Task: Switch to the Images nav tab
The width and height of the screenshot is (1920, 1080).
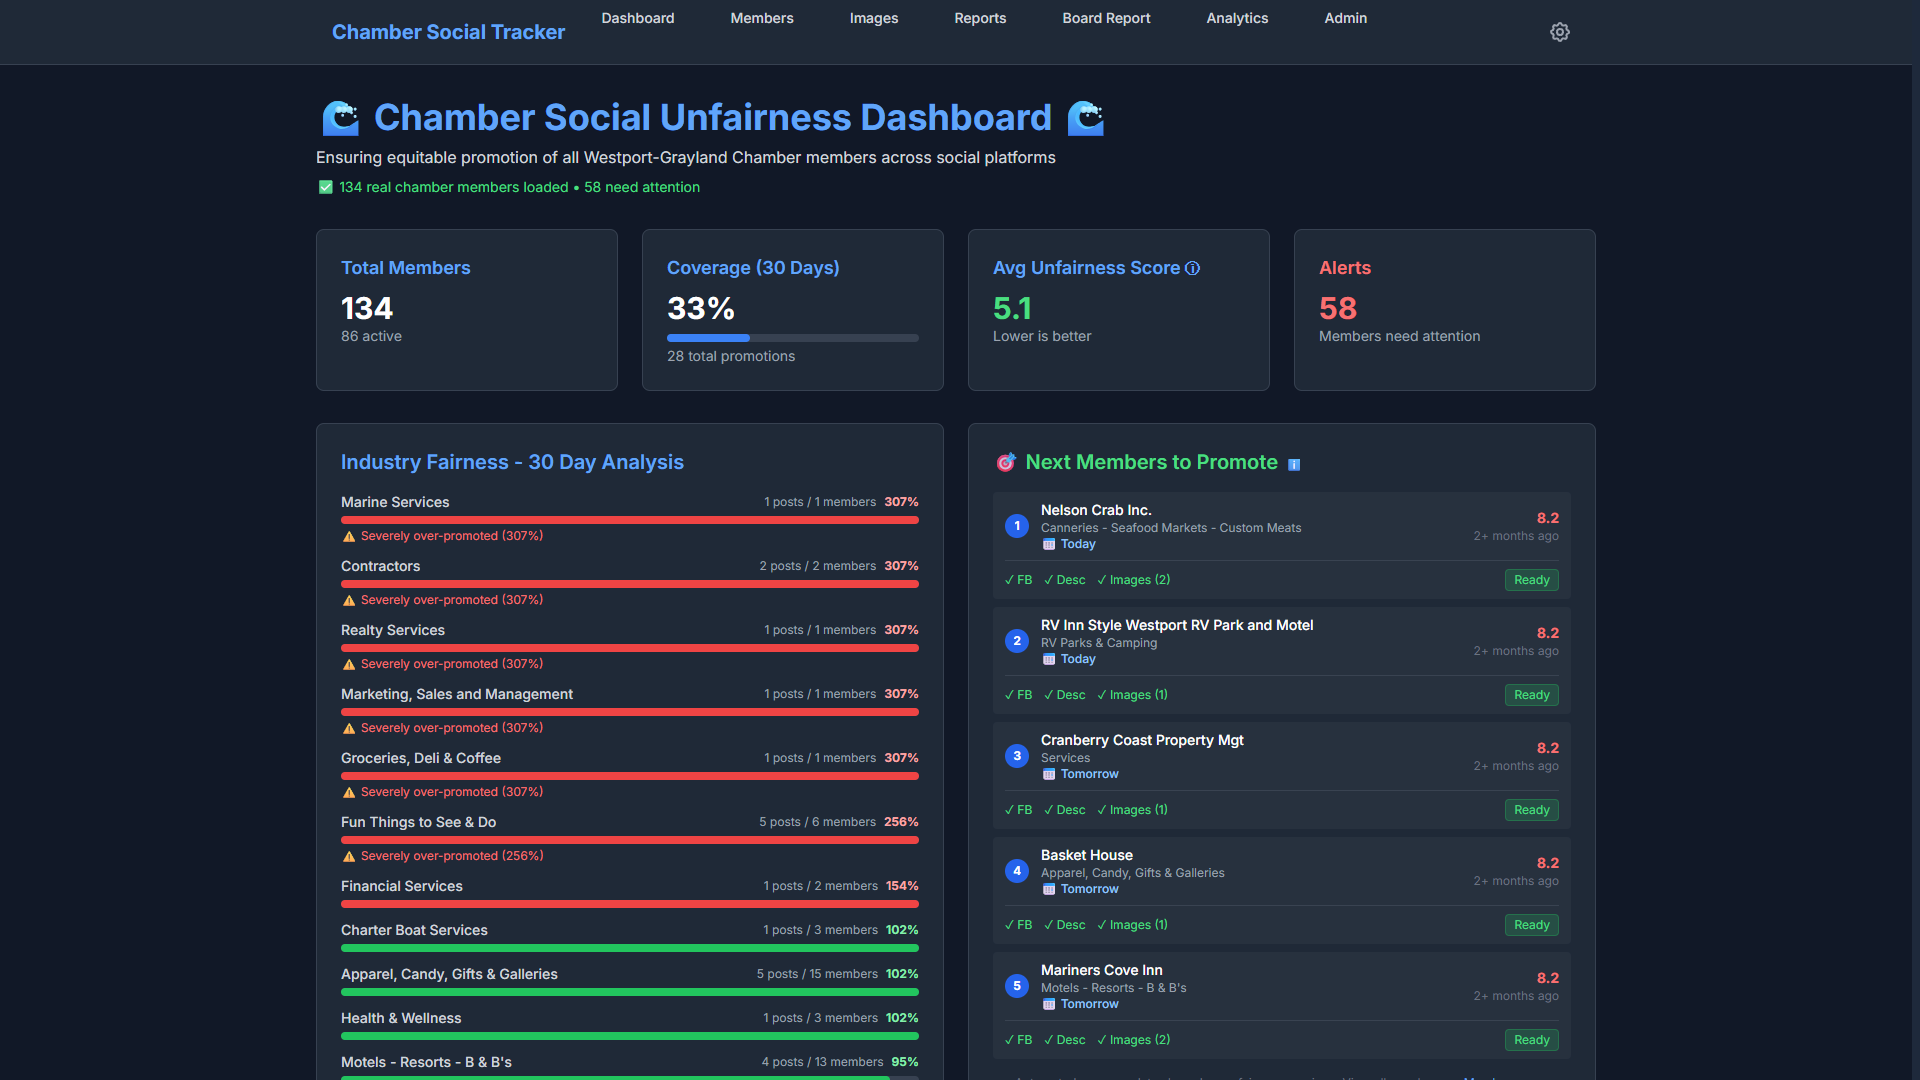Action: pos(874,18)
